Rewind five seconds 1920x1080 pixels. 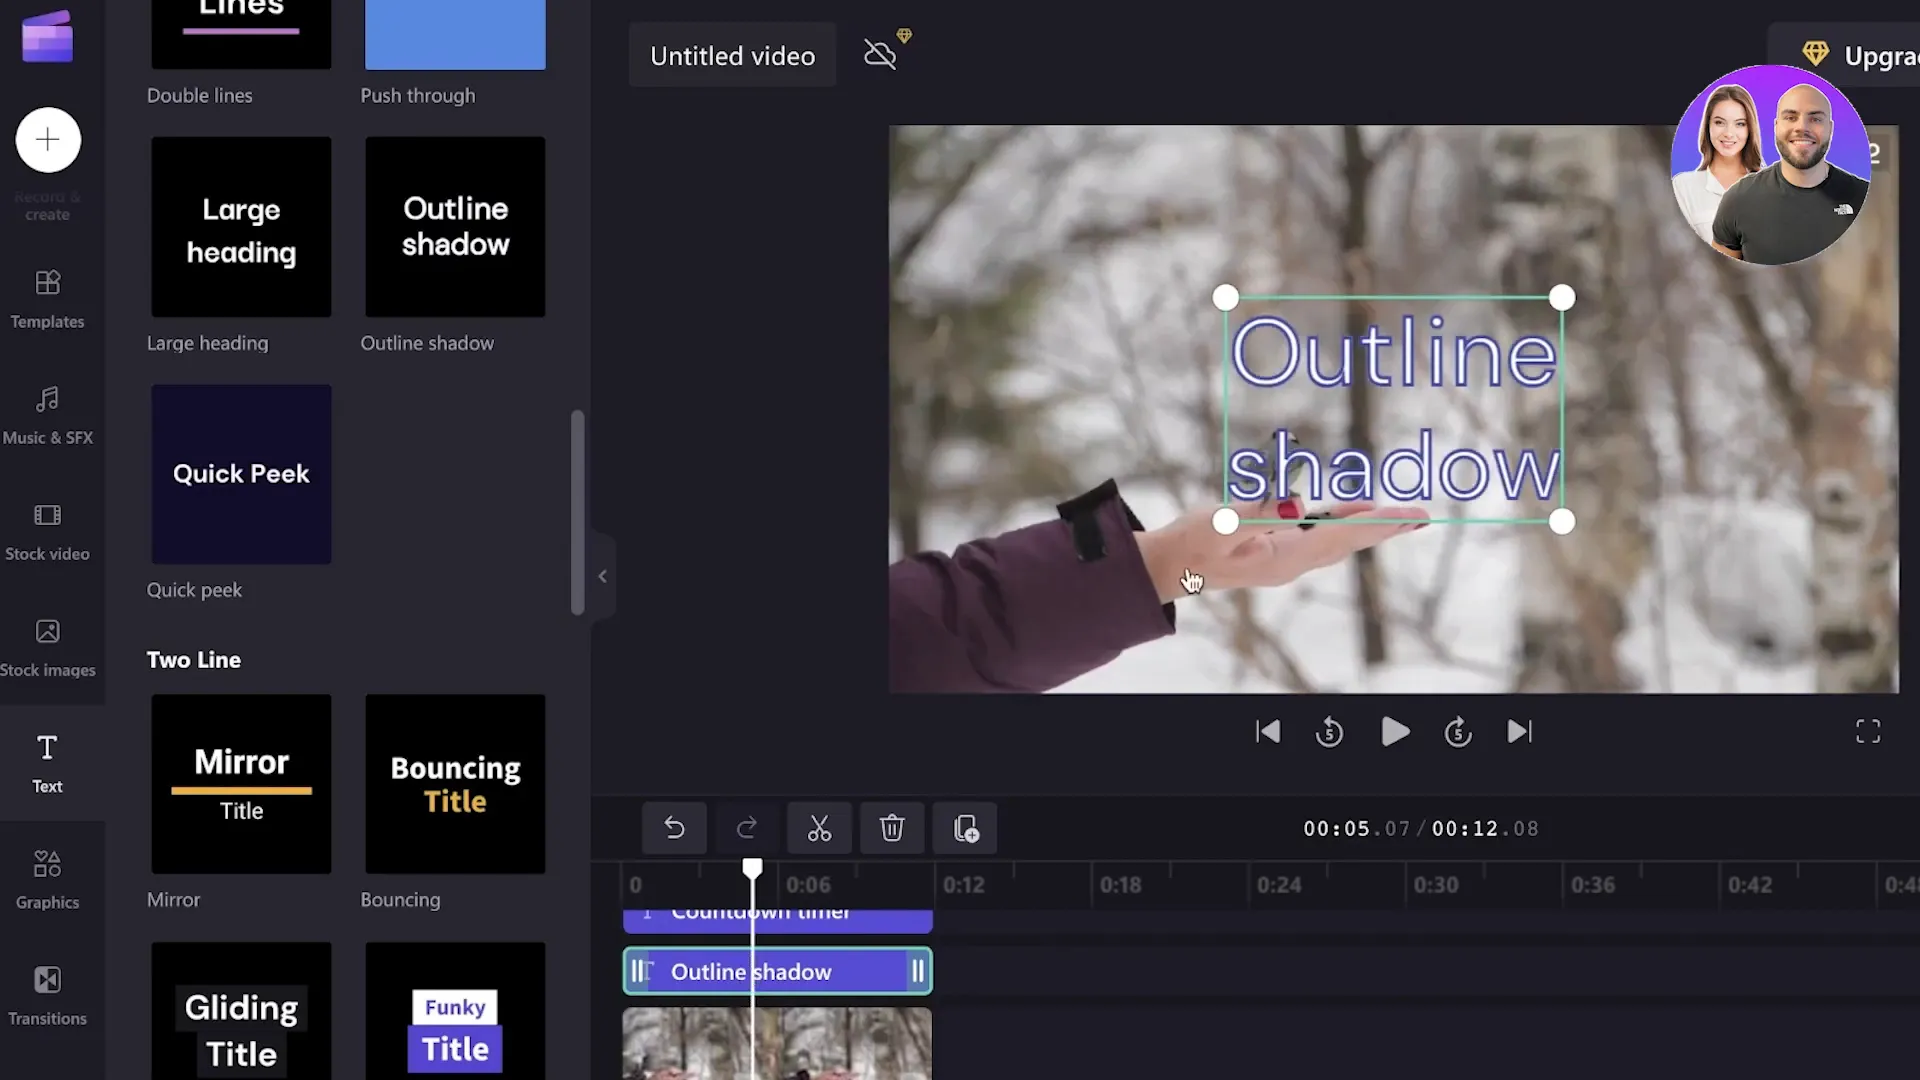[x=1329, y=732]
